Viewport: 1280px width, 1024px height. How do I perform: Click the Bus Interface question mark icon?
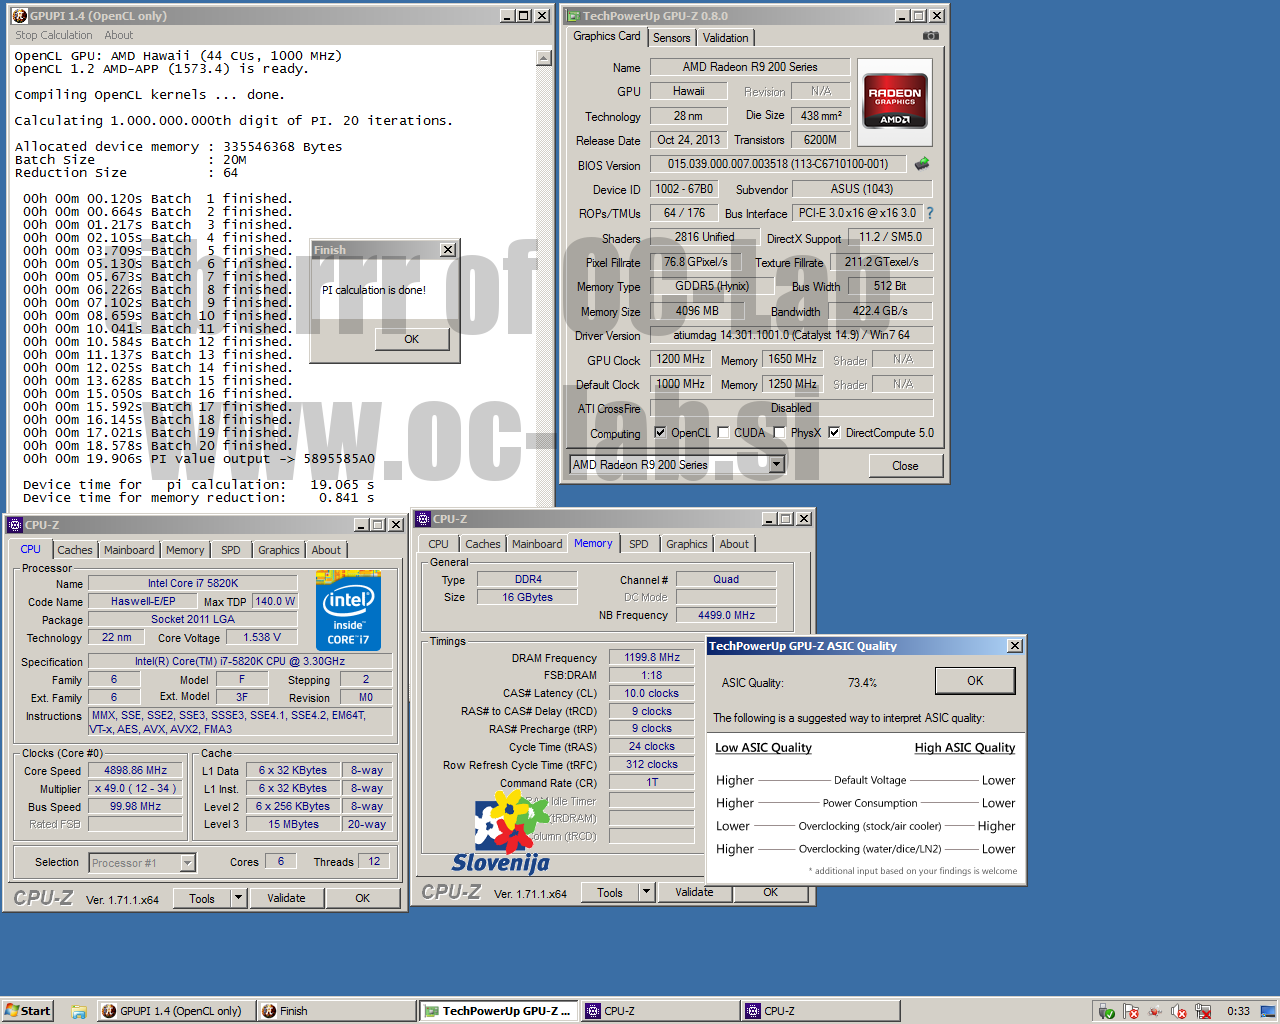click(x=930, y=213)
